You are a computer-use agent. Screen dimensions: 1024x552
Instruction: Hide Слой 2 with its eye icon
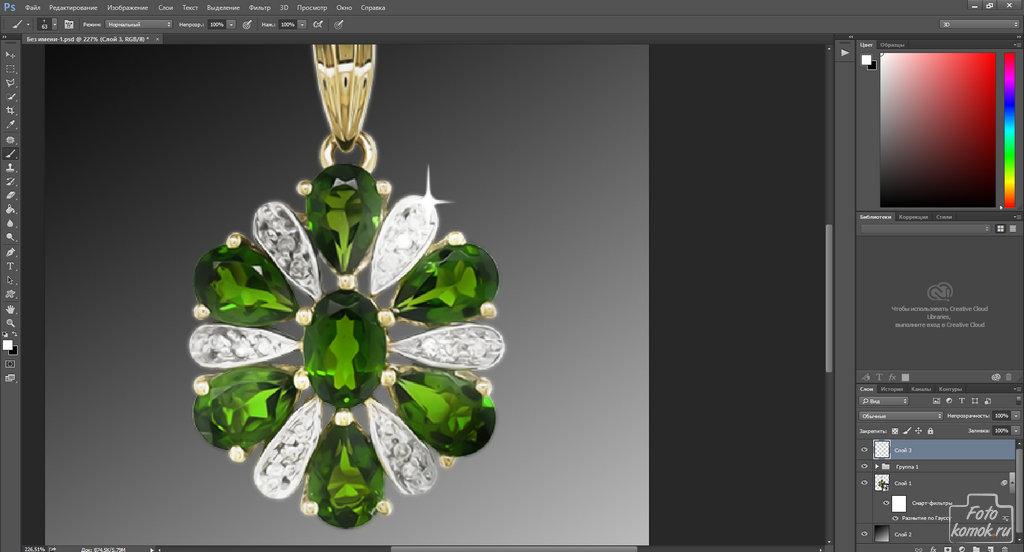pos(865,534)
